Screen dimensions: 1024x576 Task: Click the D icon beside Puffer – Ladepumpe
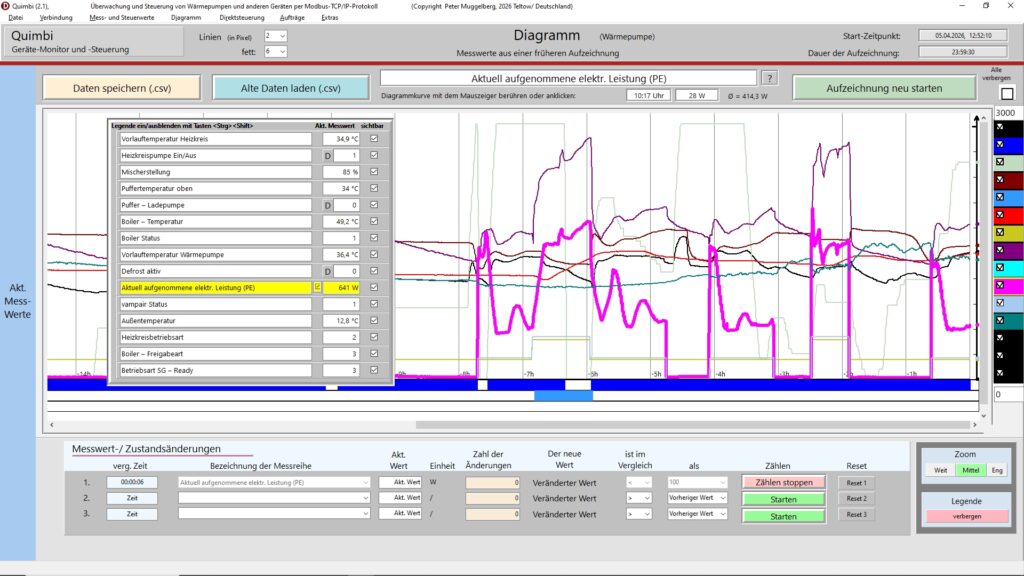326,205
